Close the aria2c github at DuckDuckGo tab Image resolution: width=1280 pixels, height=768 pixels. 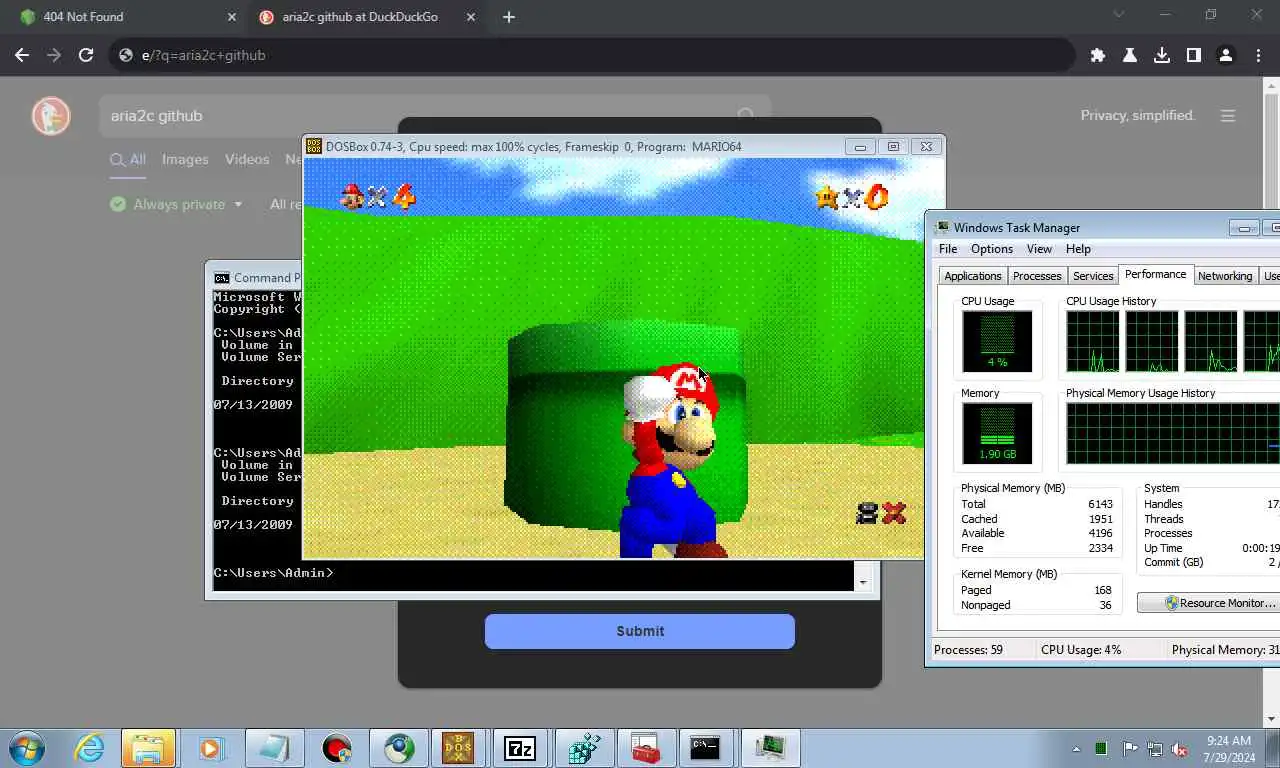point(470,17)
